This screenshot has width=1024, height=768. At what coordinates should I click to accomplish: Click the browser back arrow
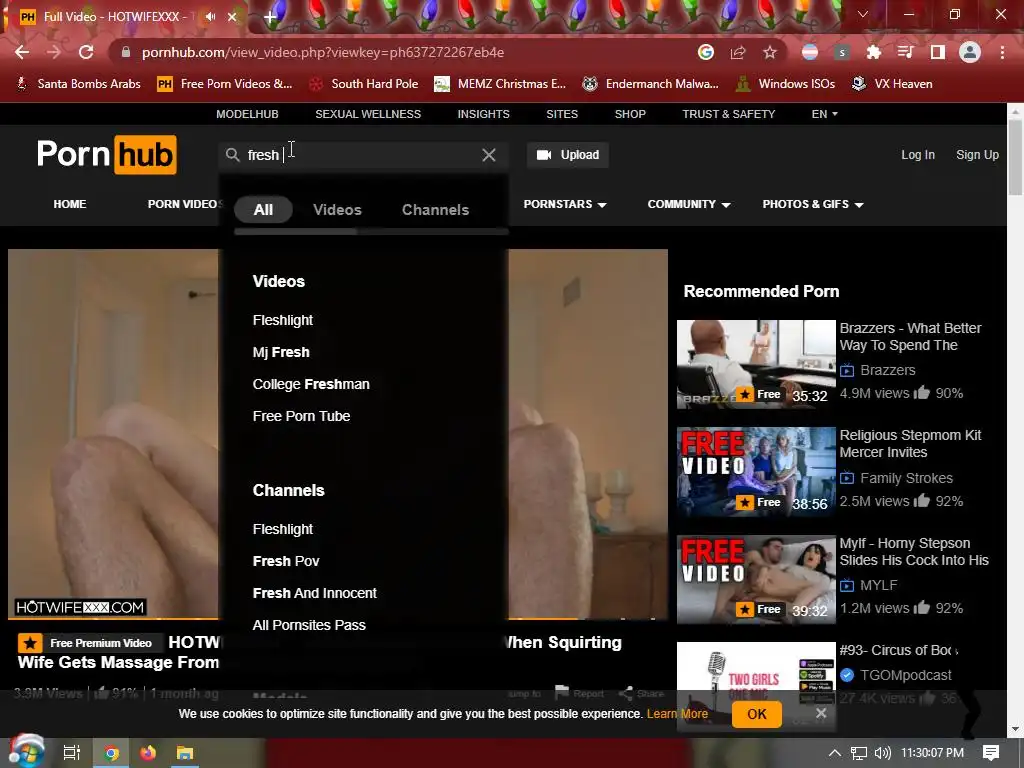22,52
